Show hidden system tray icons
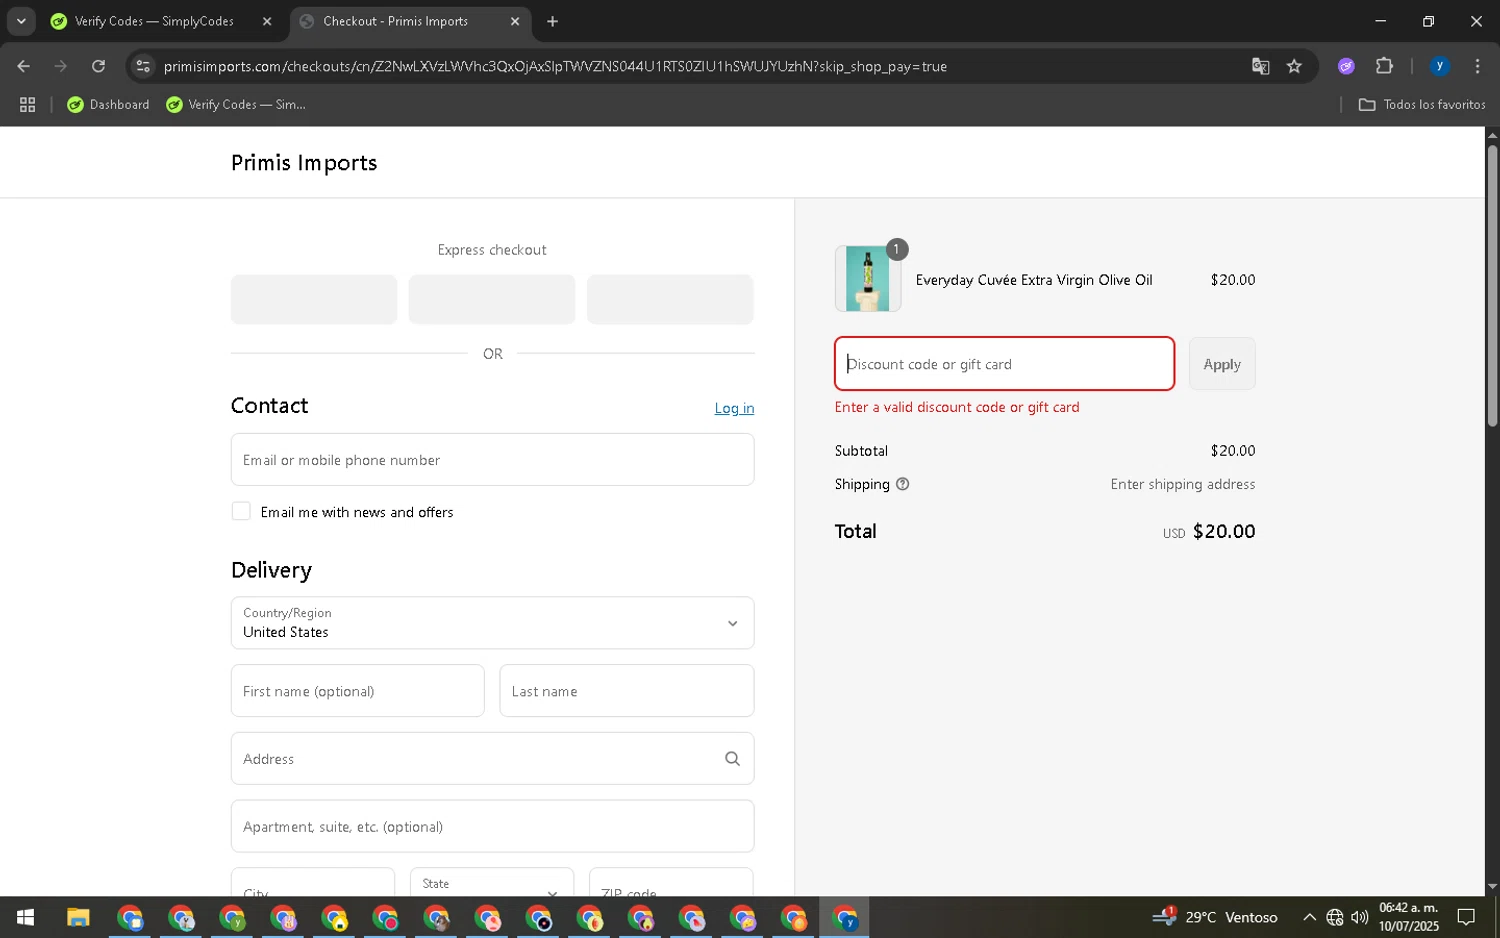The width and height of the screenshot is (1500, 938). [x=1309, y=917]
